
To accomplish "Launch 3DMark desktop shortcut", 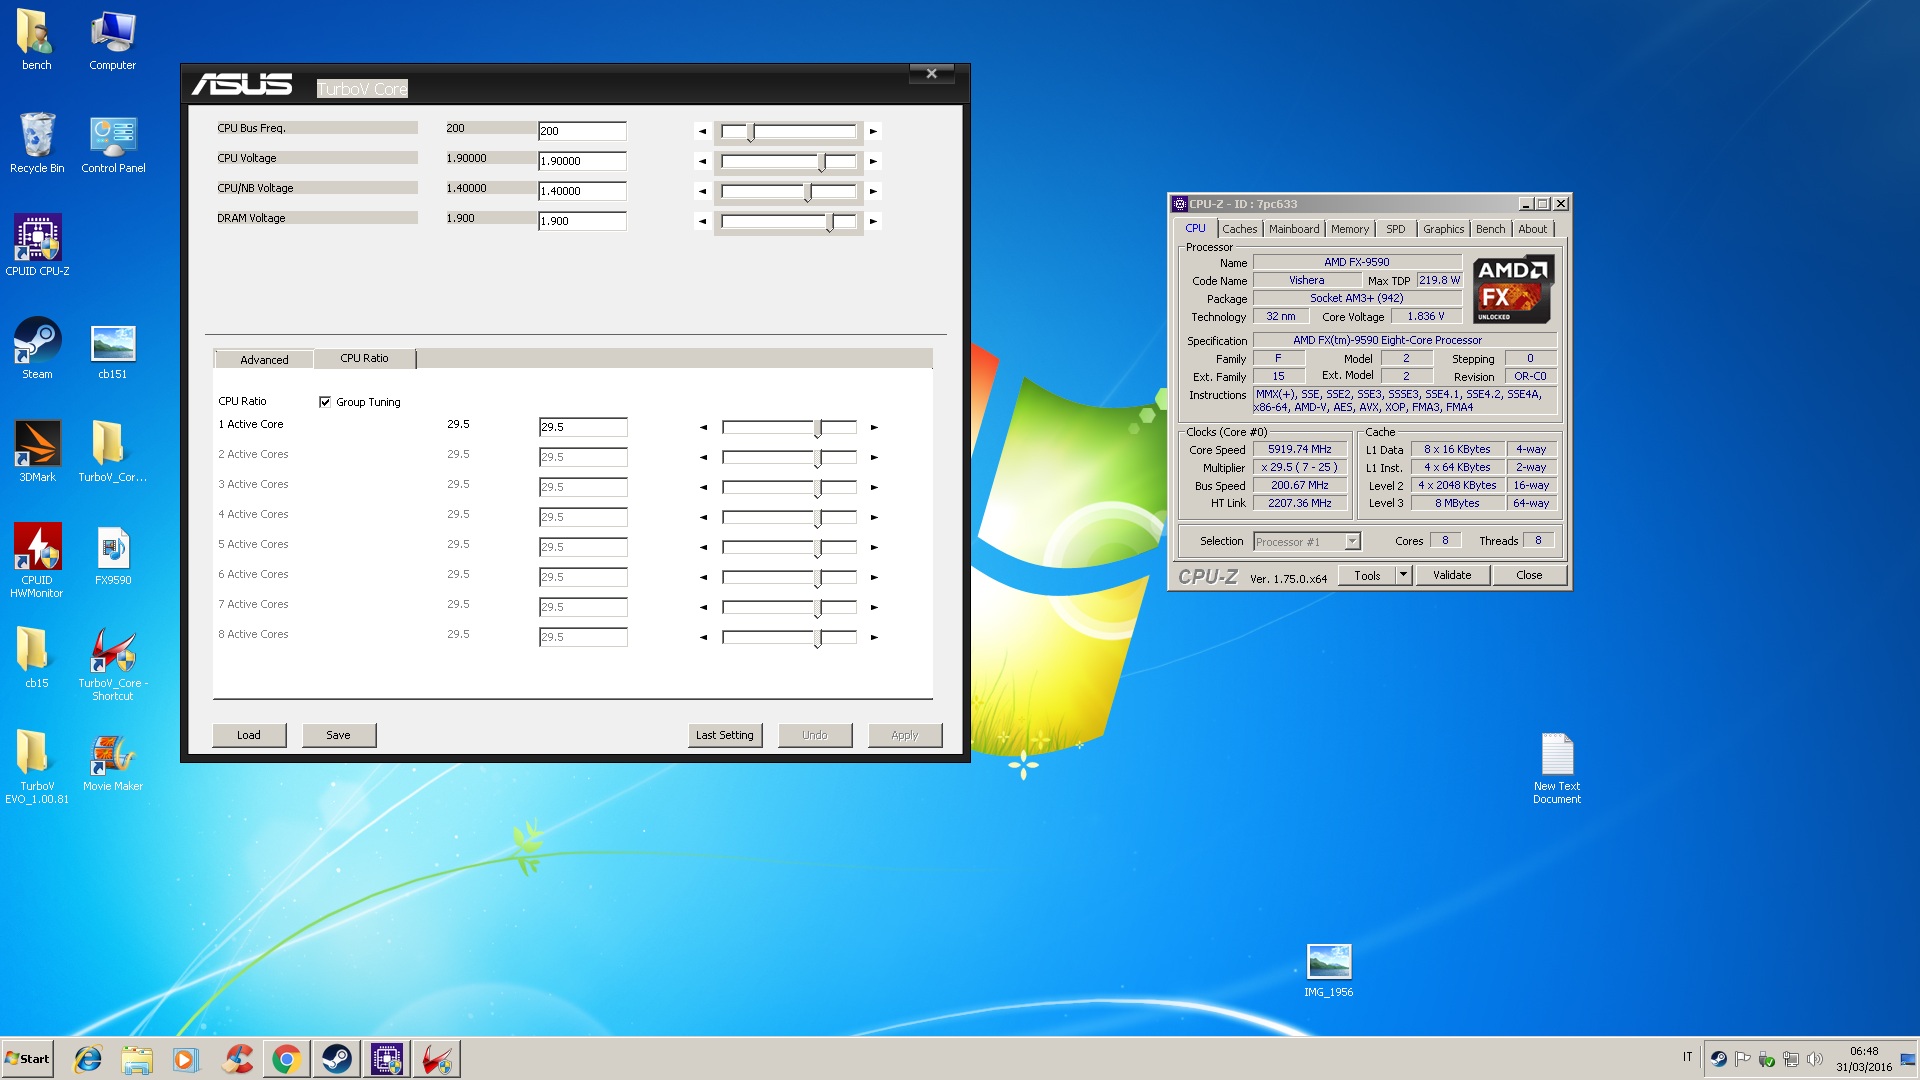I will [37, 452].
